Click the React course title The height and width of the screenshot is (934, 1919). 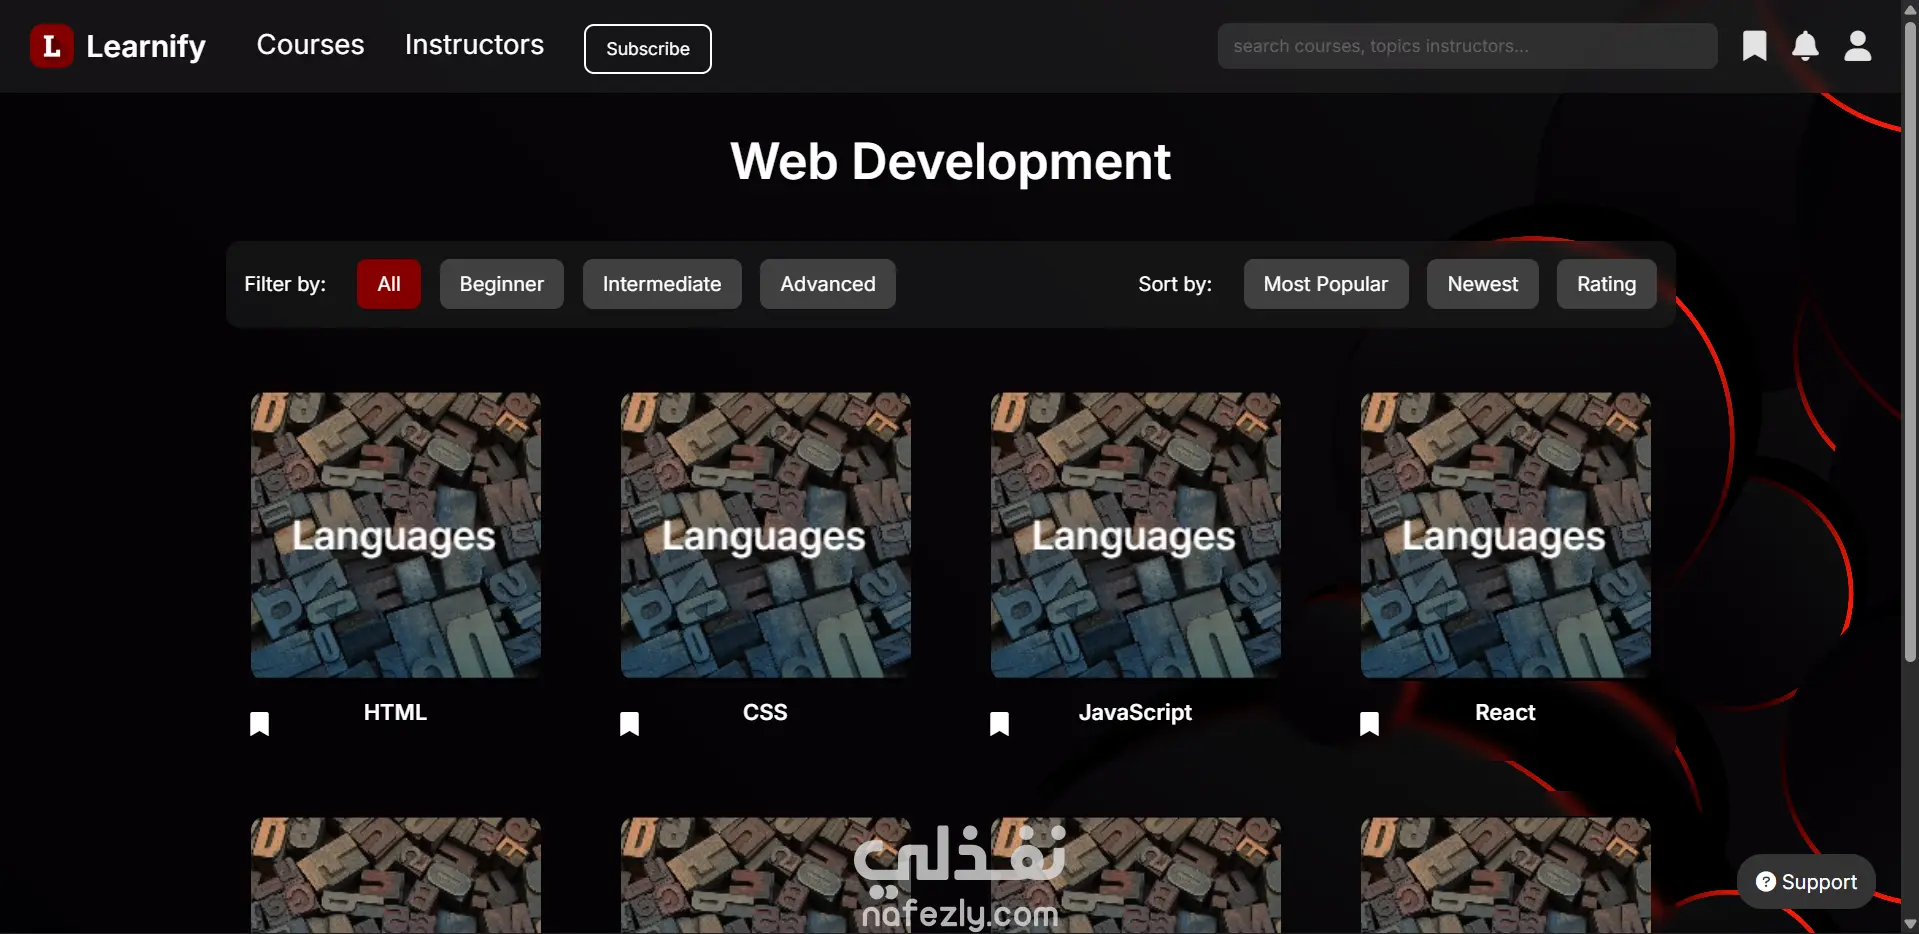1505,712
